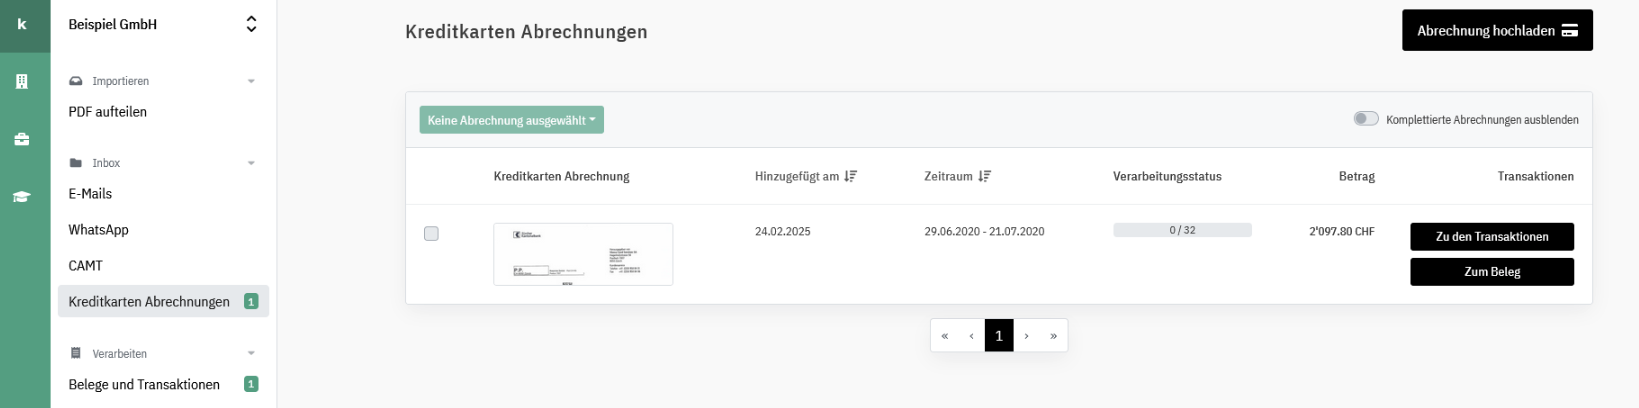Open the Beispiel GmbH company switcher
Screen dimensions: 1639x408
click(163, 25)
